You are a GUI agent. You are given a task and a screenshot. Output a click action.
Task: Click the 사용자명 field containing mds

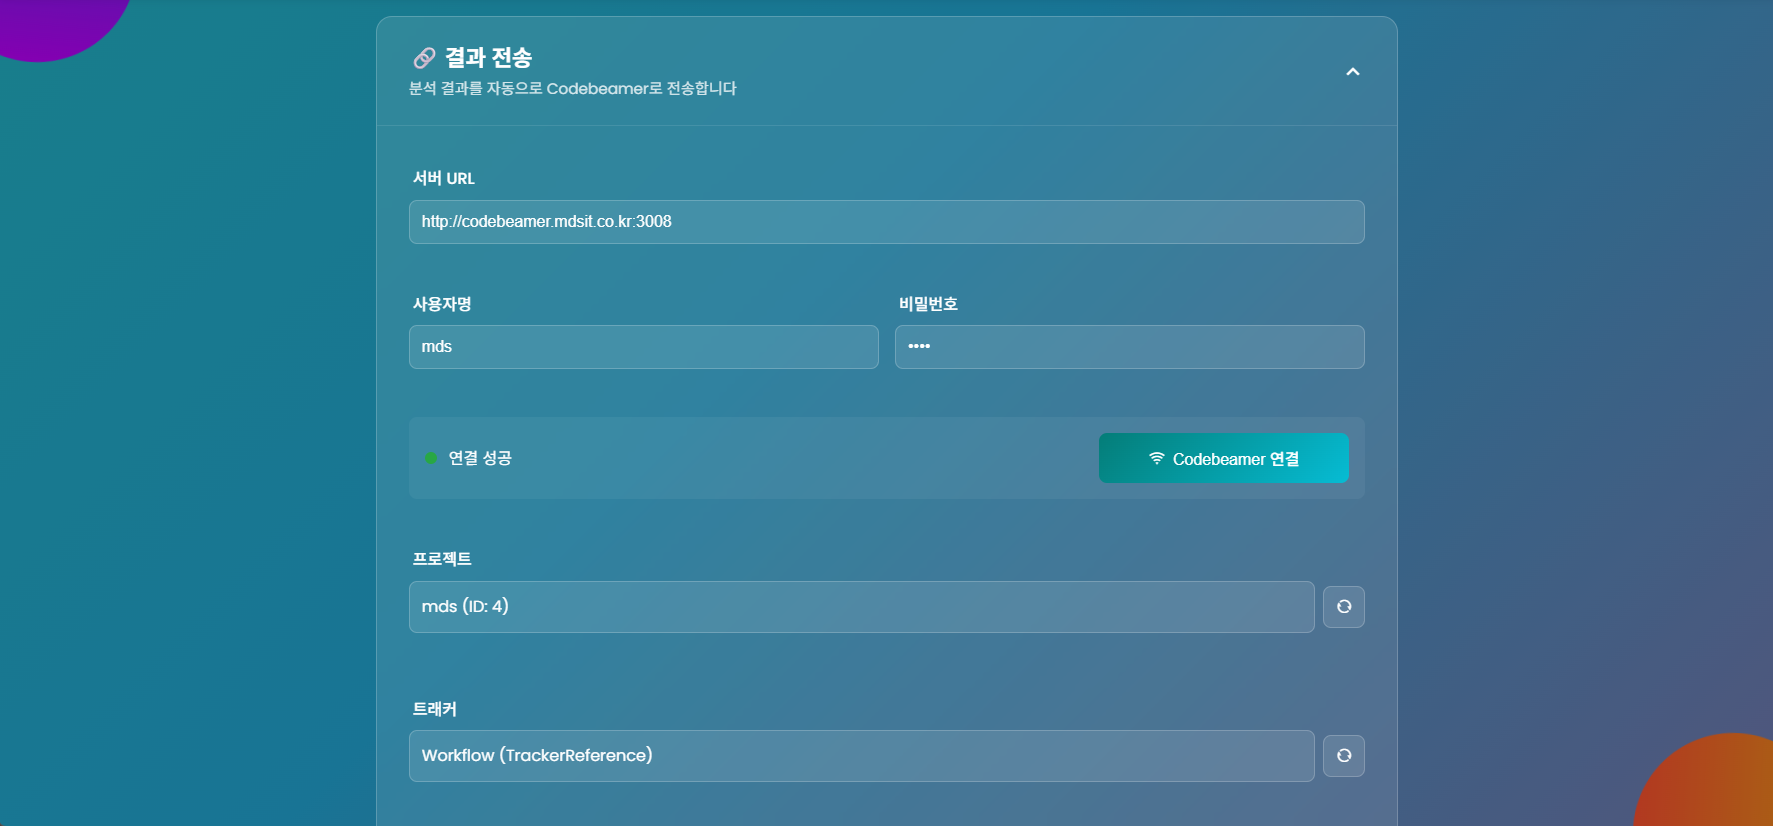[x=643, y=347]
